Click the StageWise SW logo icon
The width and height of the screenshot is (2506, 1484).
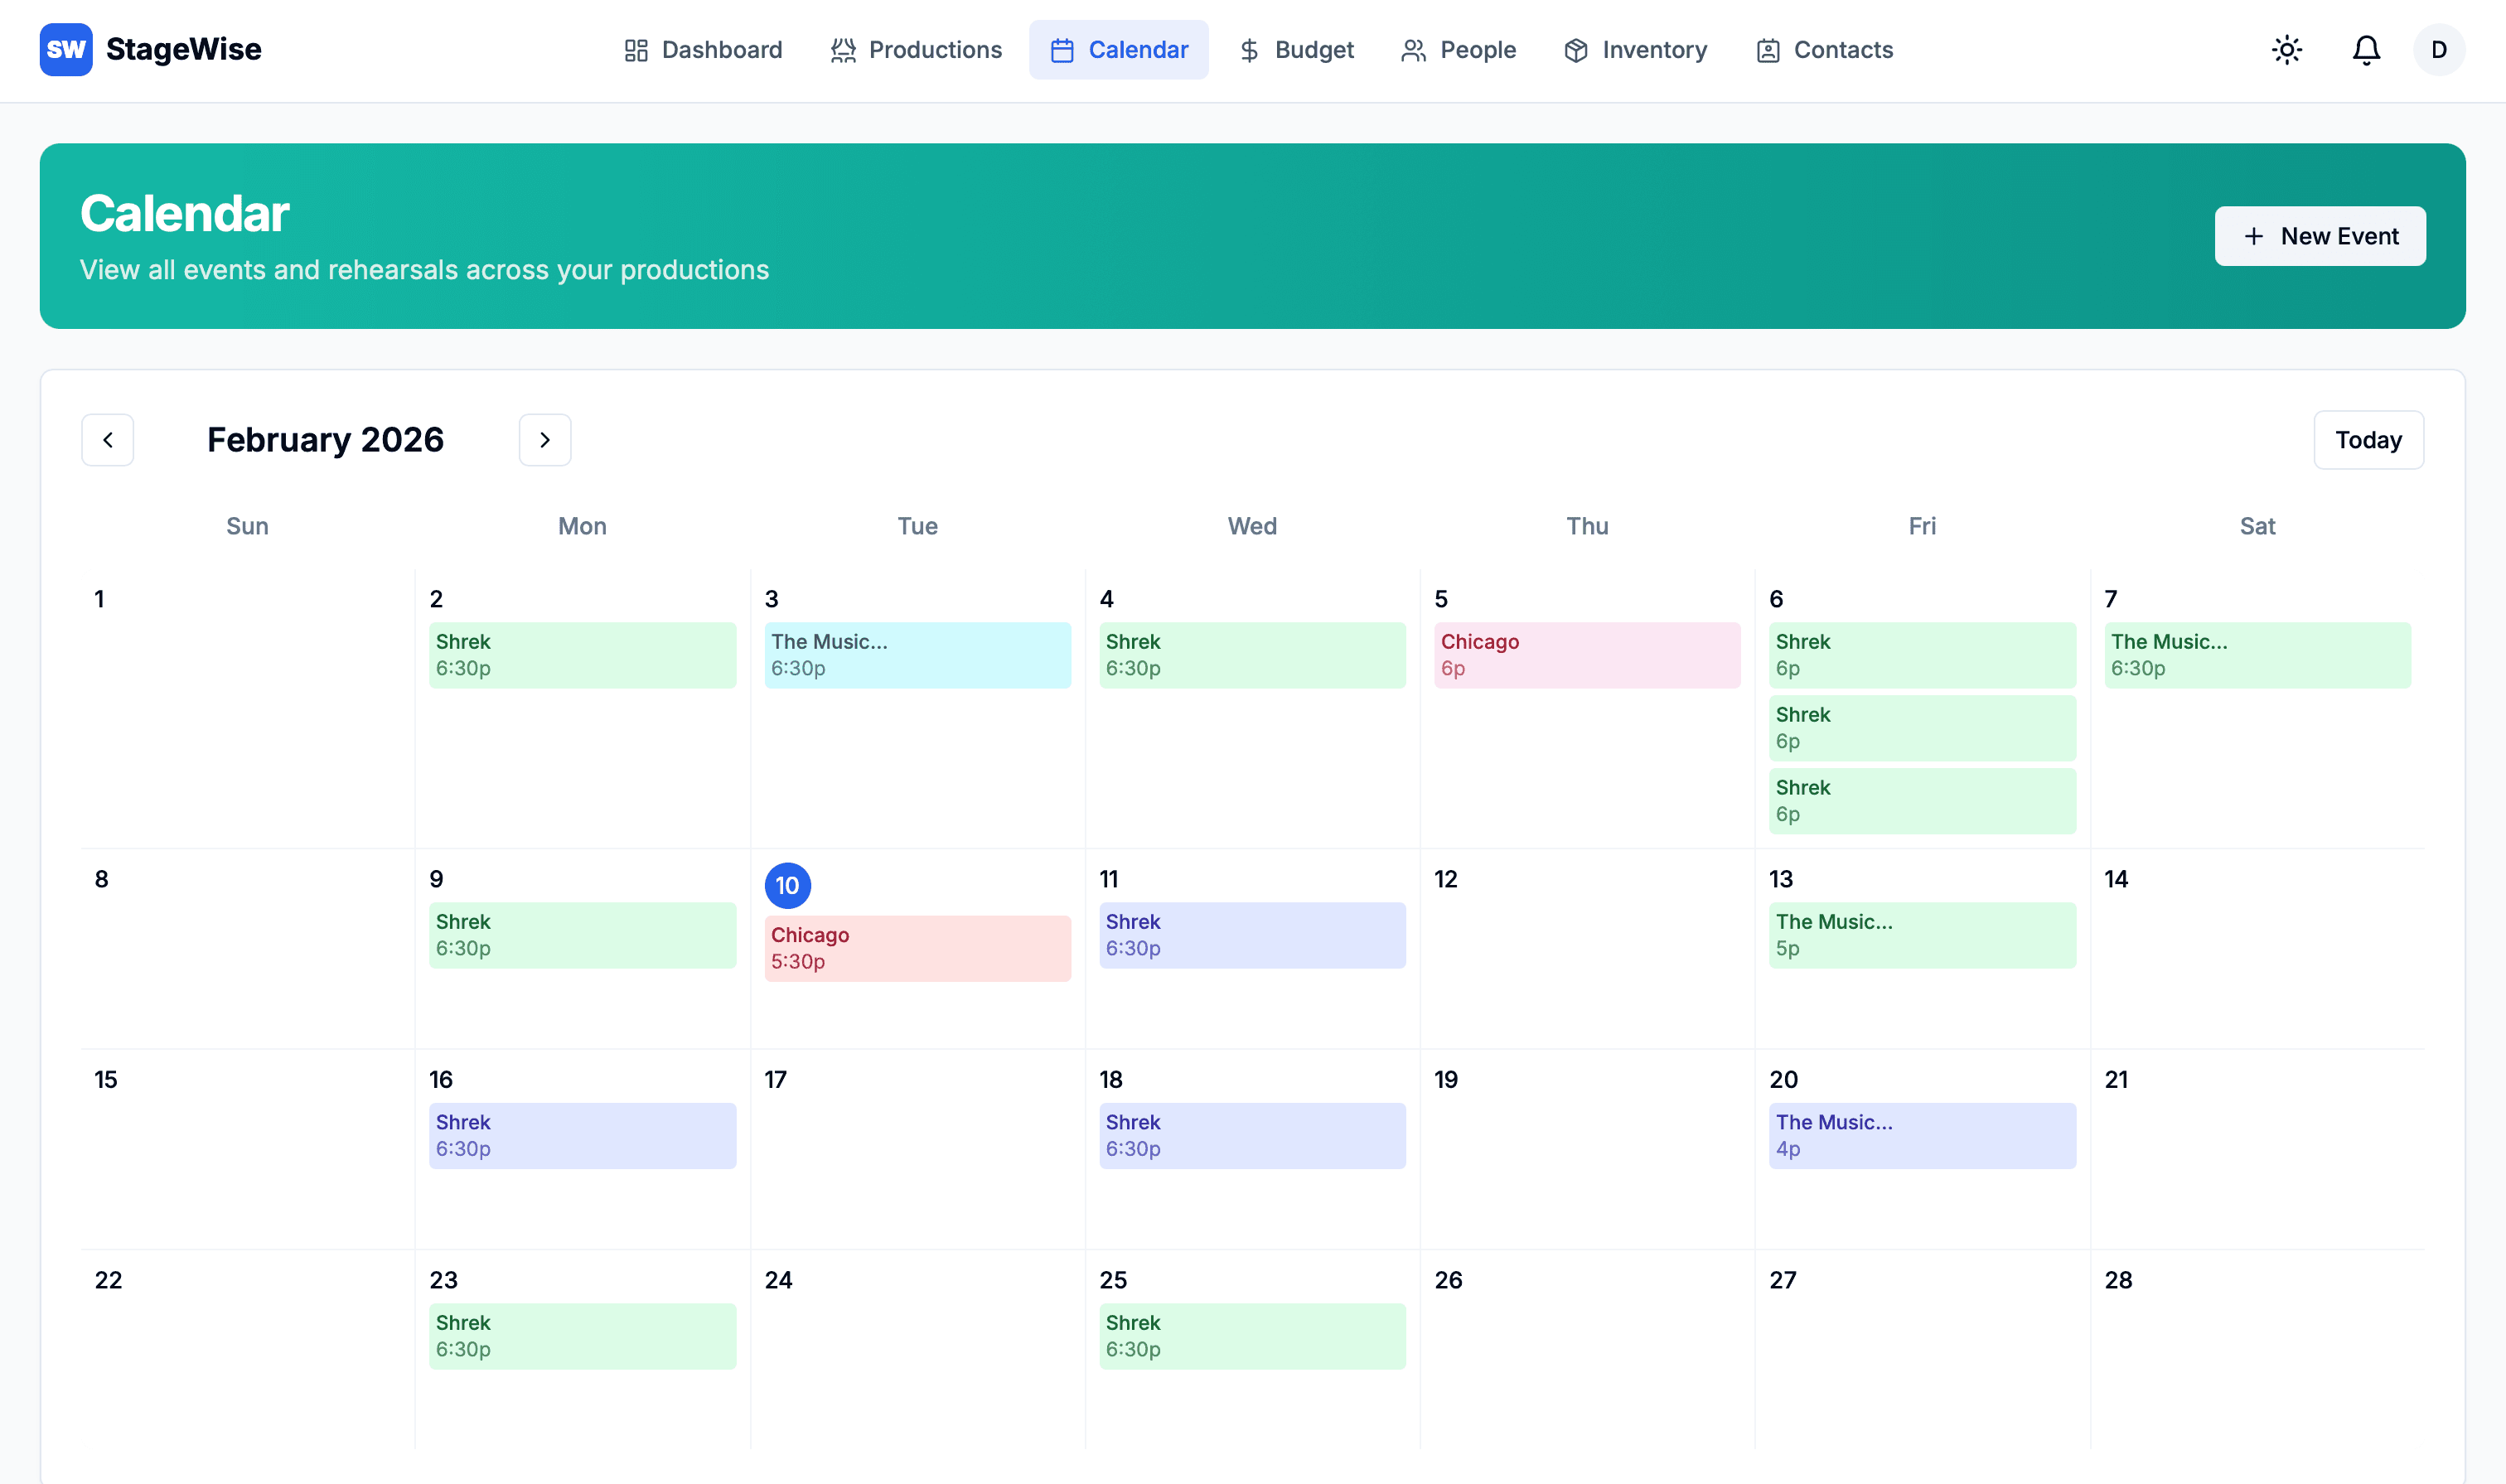coord(66,50)
